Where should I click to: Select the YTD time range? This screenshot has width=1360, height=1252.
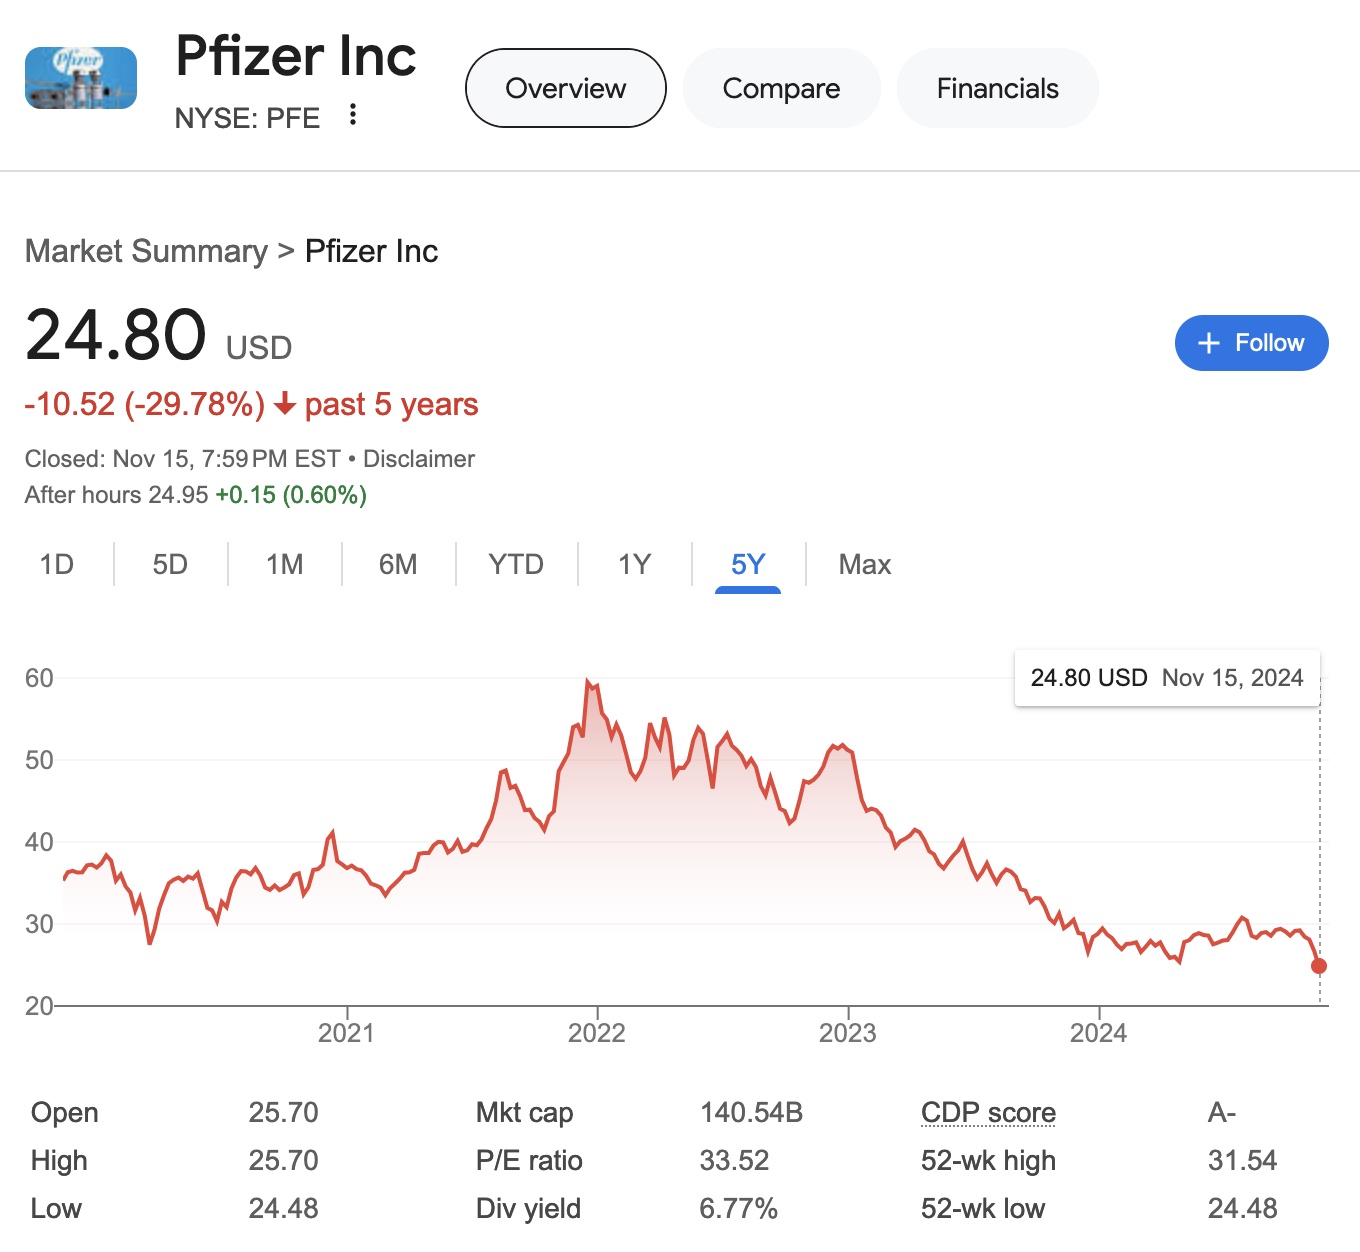(x=516, y=565)
